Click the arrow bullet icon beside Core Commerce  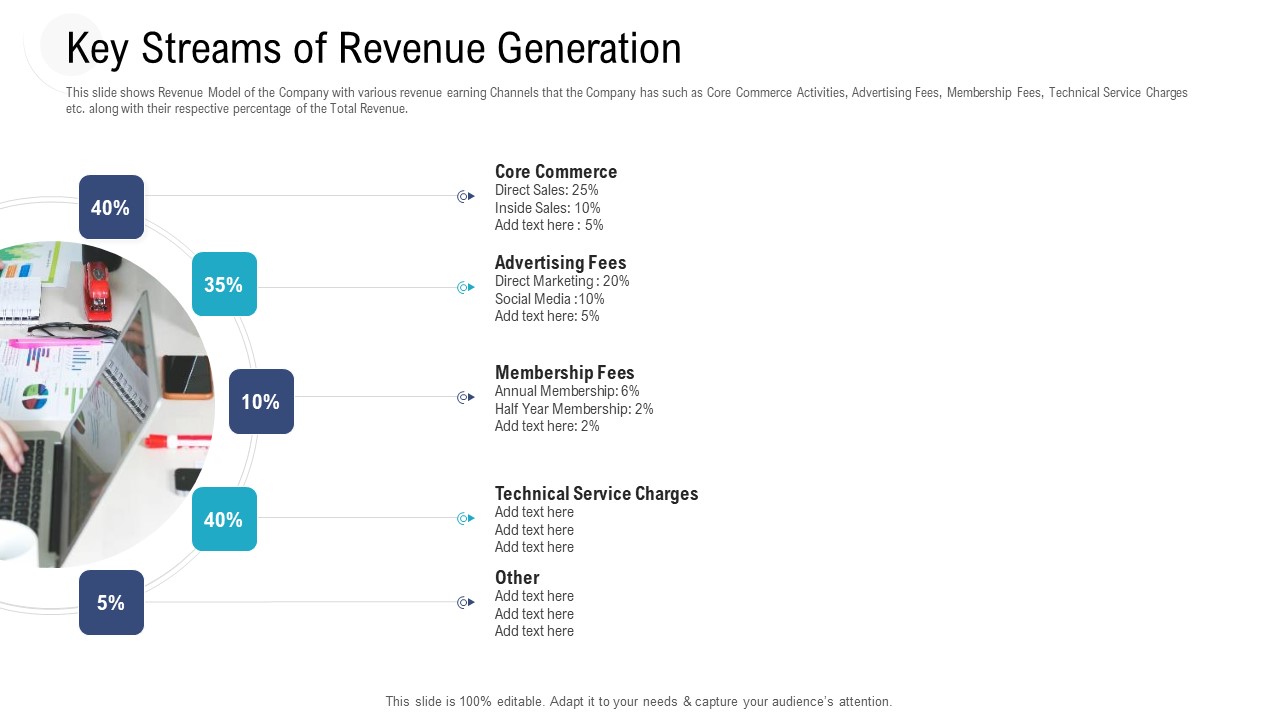pyautogui.click(x=466, y=197)
